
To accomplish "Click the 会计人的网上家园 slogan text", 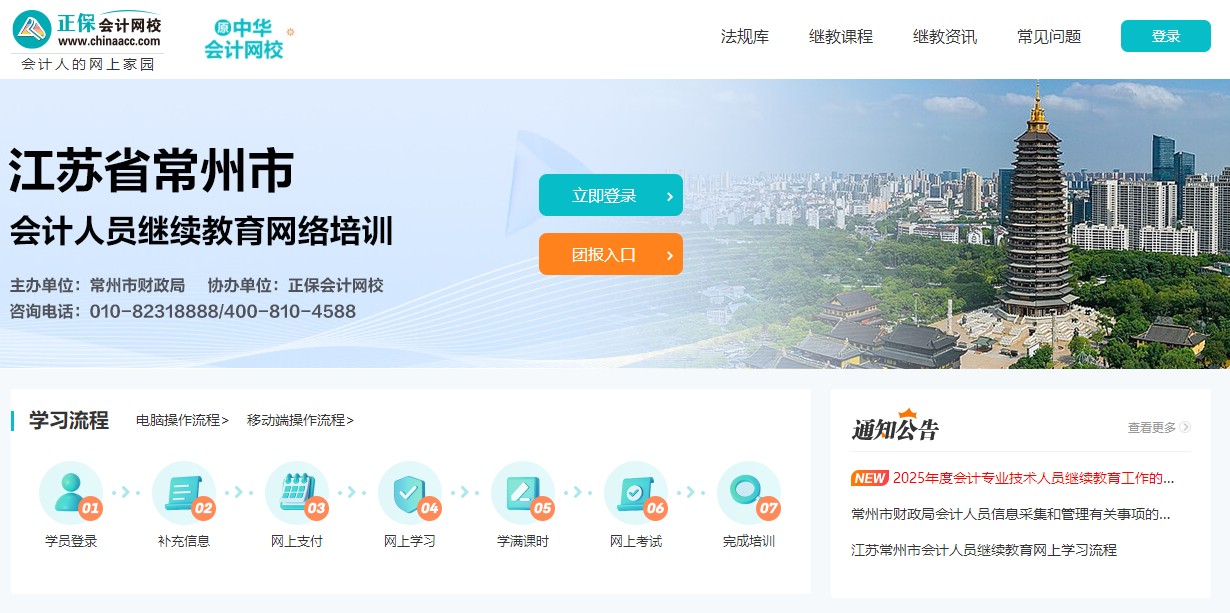I will [88, 64].
